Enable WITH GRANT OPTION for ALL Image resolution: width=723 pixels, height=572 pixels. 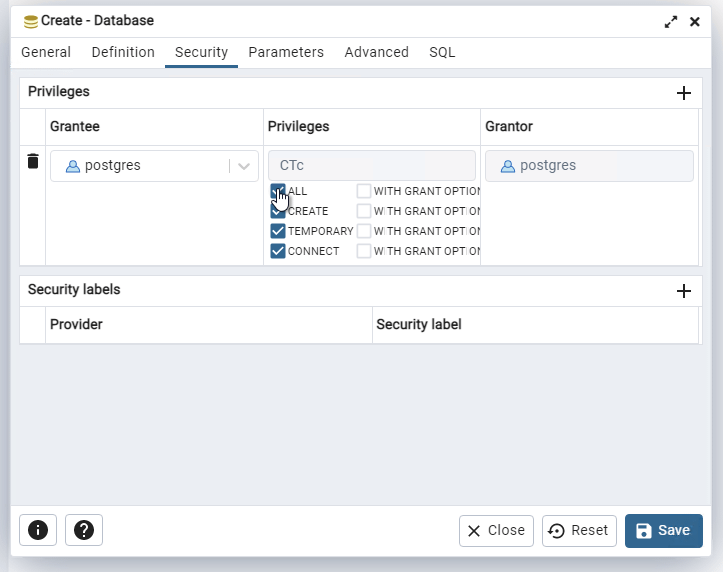pyautogui.click(x=364, y=191)
